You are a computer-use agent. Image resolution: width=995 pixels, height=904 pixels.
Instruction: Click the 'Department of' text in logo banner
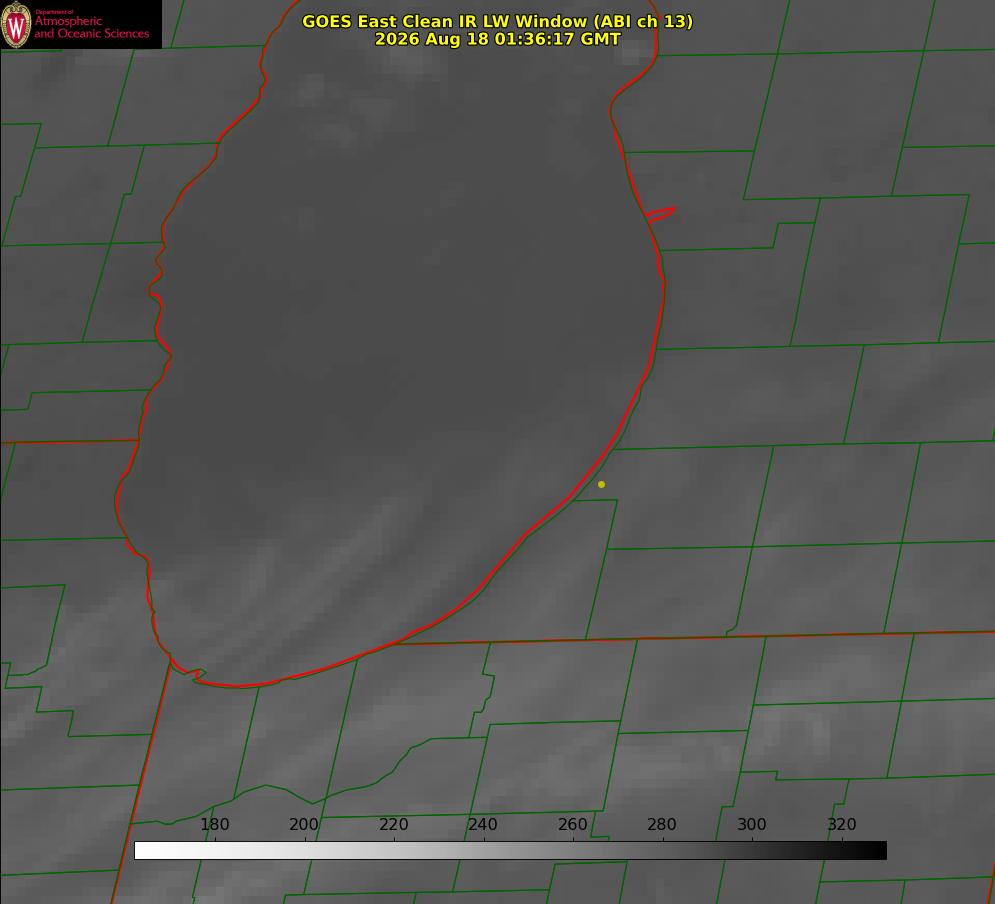click(54, 12)
